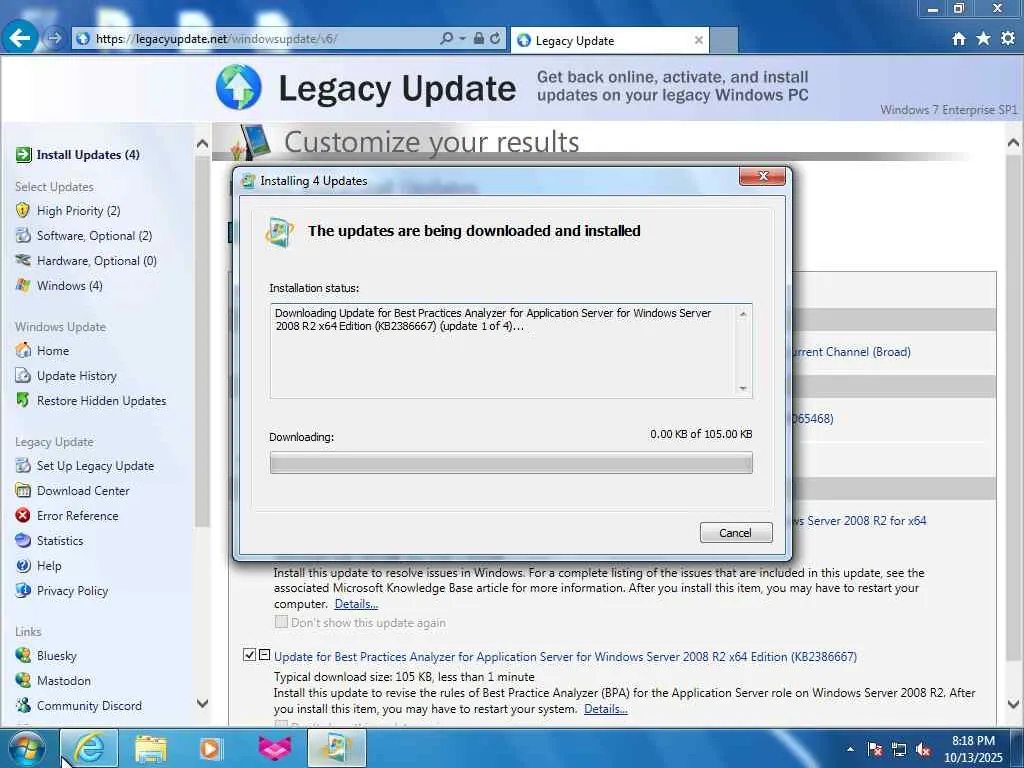This screenshot has height=768, width=1024.
Task: Click the Community Discord icon
Action: point(23,705)
